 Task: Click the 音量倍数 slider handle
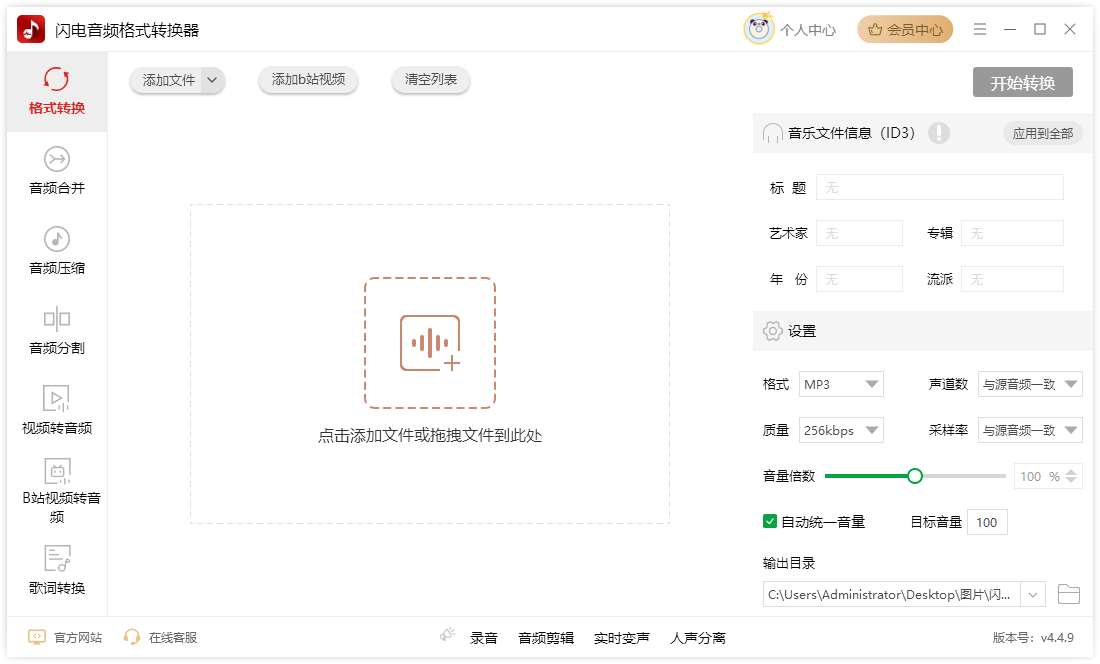click(x=914, y=476)
